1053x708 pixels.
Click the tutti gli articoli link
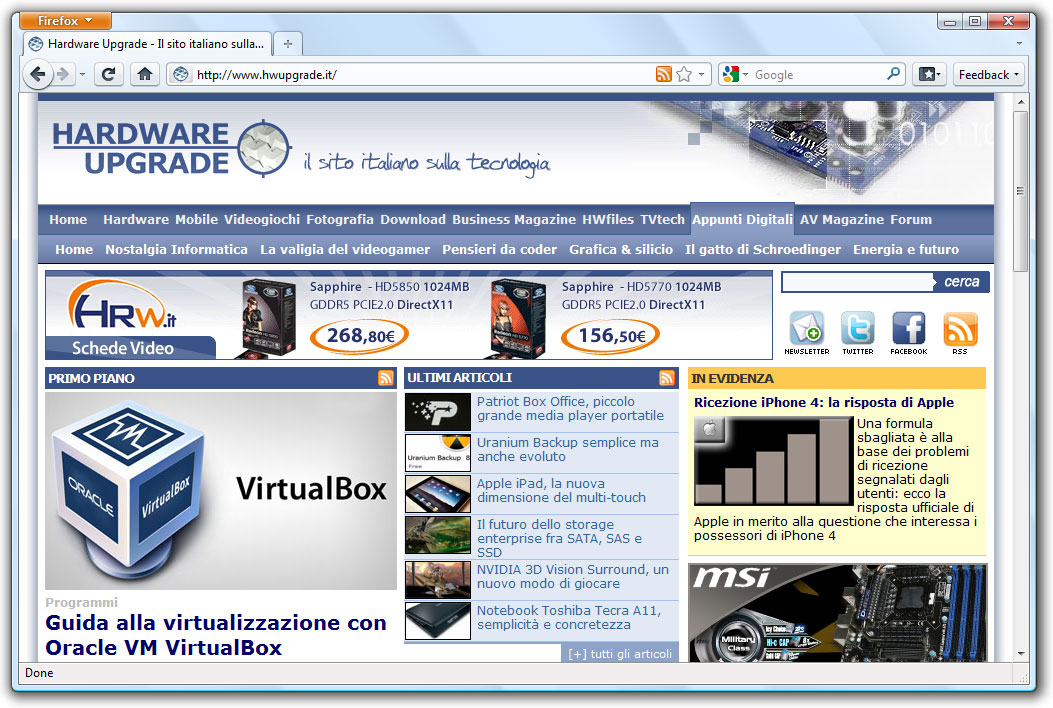coord(619,654)
